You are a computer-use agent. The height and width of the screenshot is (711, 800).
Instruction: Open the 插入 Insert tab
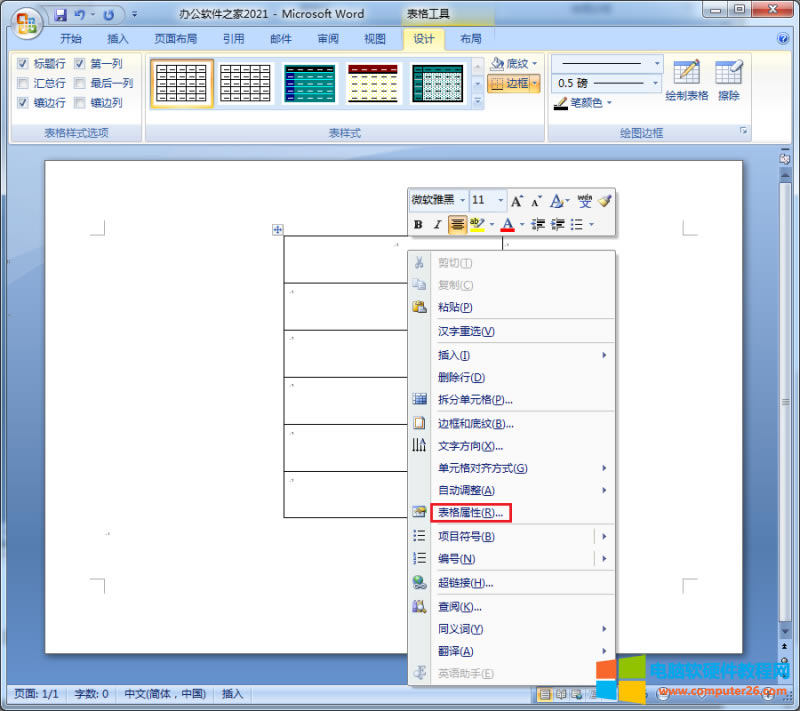(x=117, y=39)
